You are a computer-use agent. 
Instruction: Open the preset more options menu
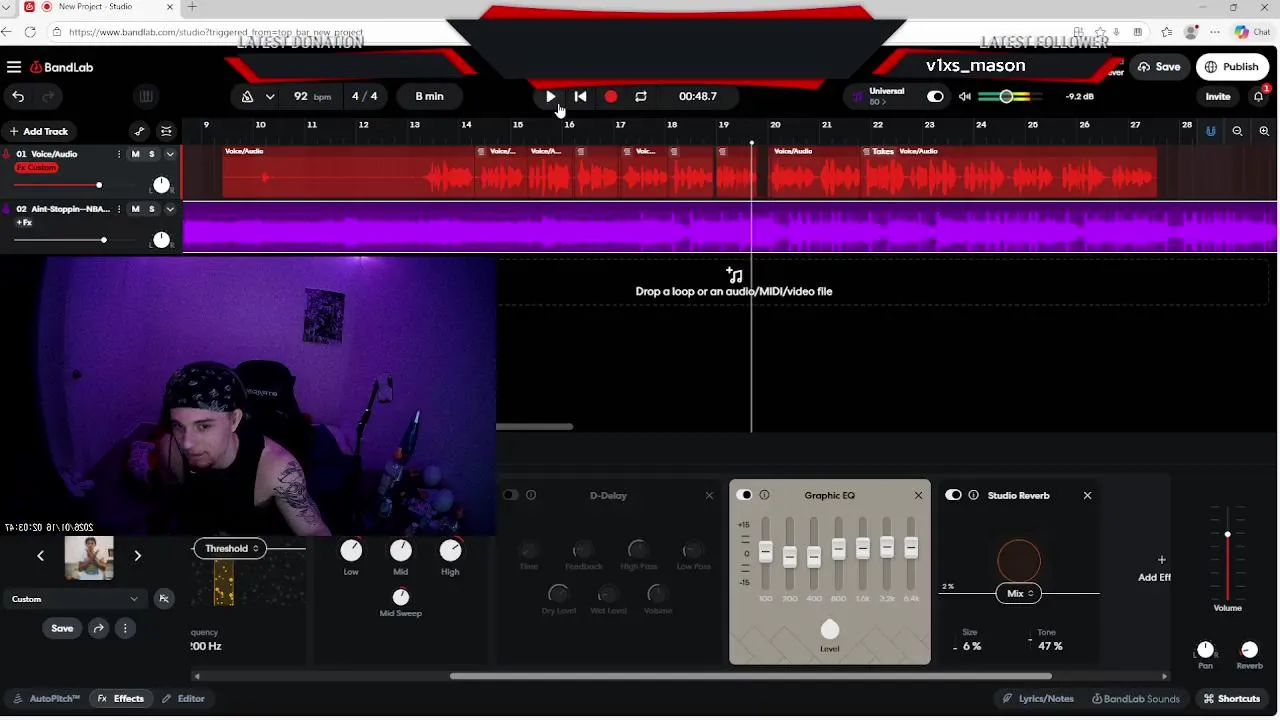point(125,628)
